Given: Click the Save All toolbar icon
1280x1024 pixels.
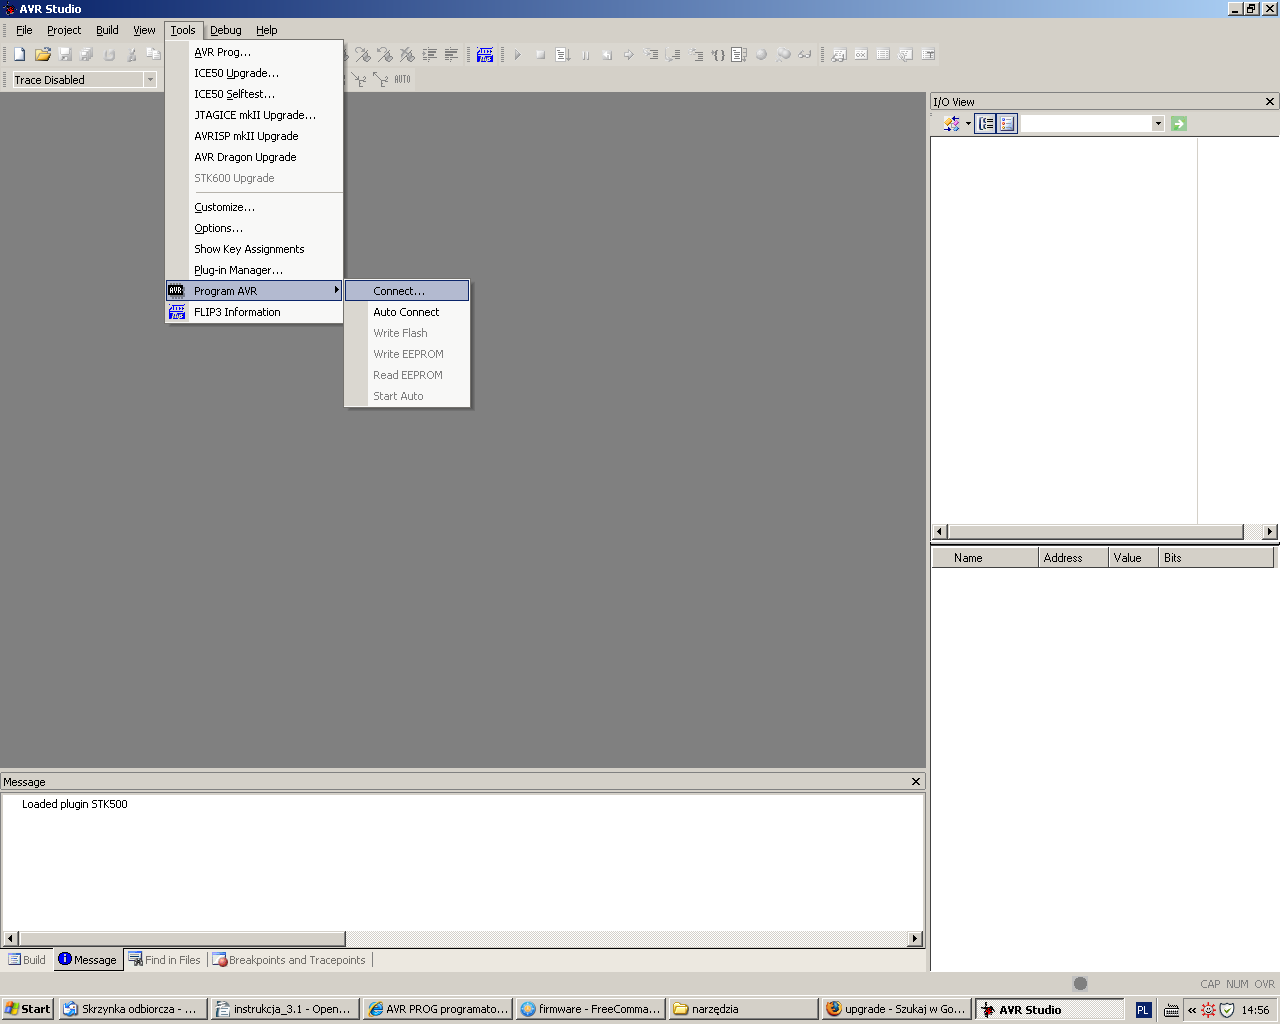Looking at the screenshot, I should pyautogui.click(x=87, y=55).
